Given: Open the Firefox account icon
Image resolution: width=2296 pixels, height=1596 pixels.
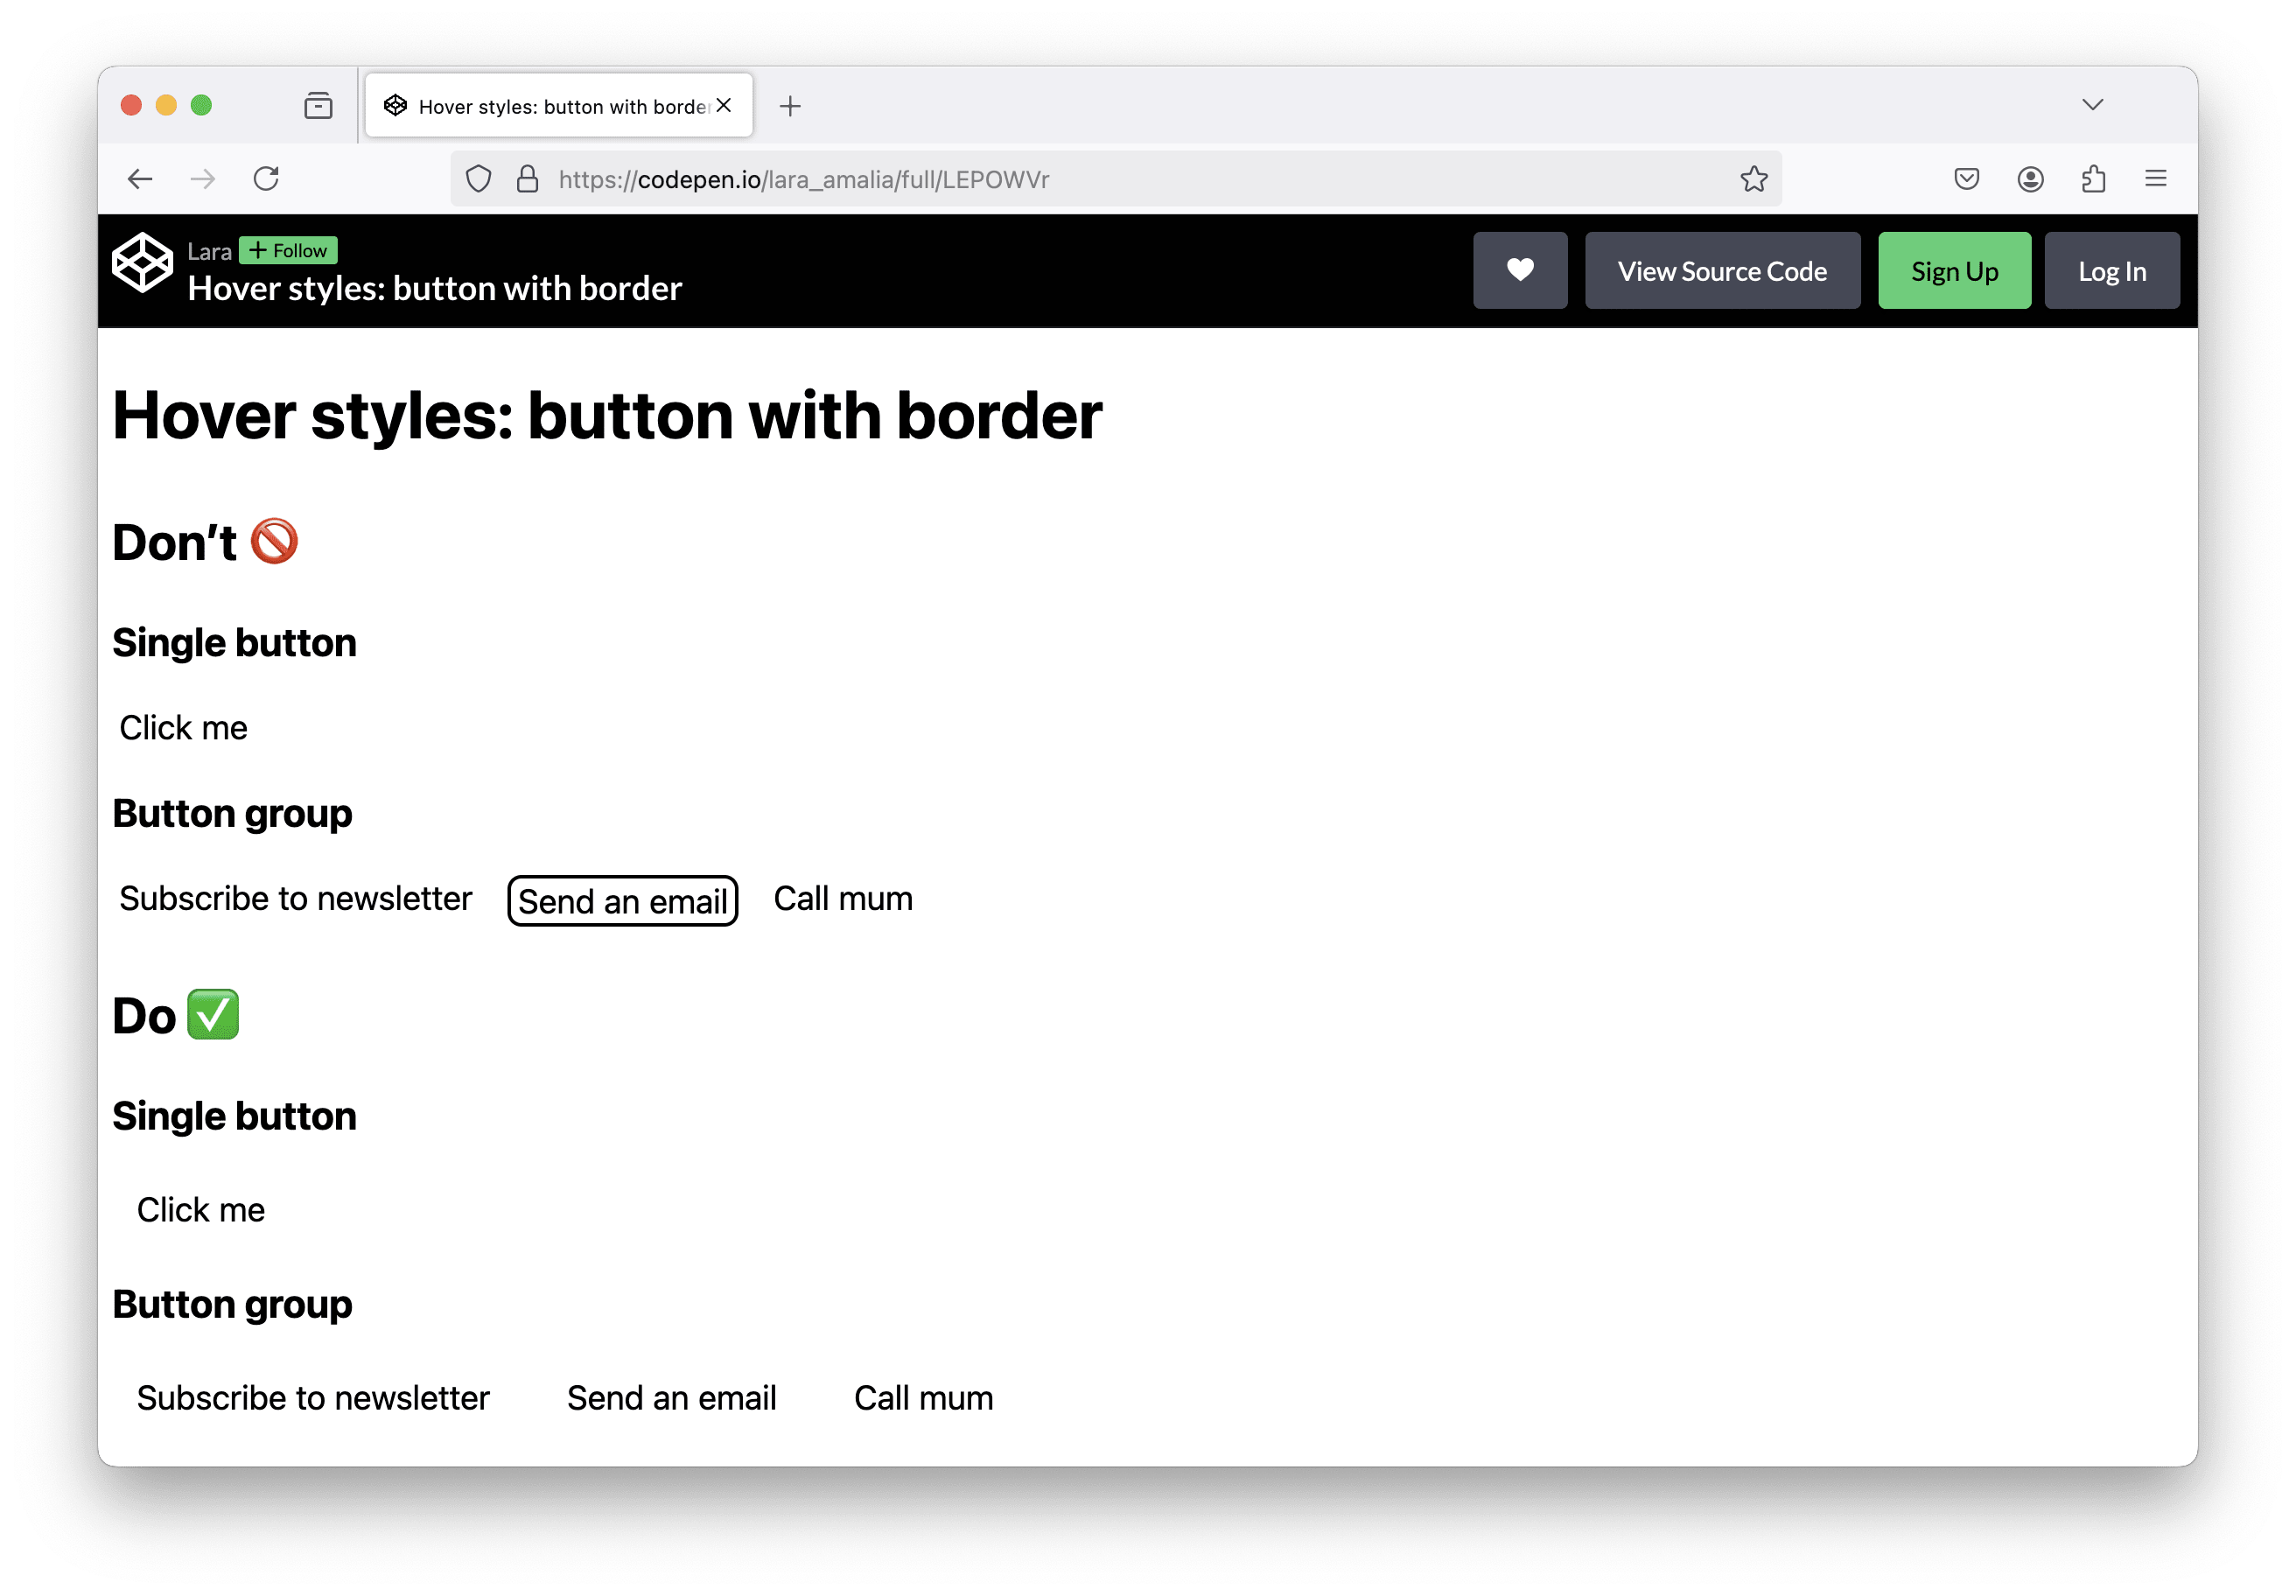Looking at the screenshot, I should (2030, 178).
